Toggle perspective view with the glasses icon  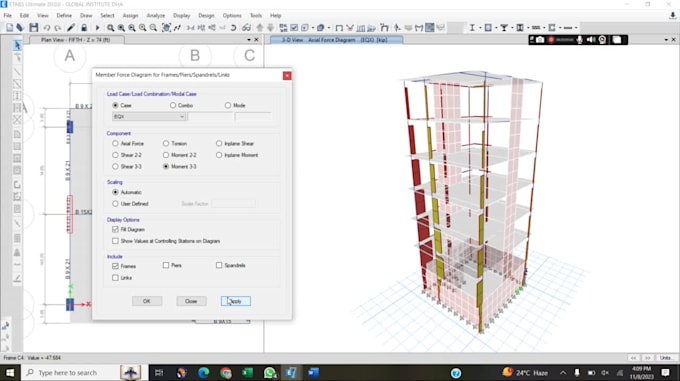pyautogui.click(x=246, y=28)
